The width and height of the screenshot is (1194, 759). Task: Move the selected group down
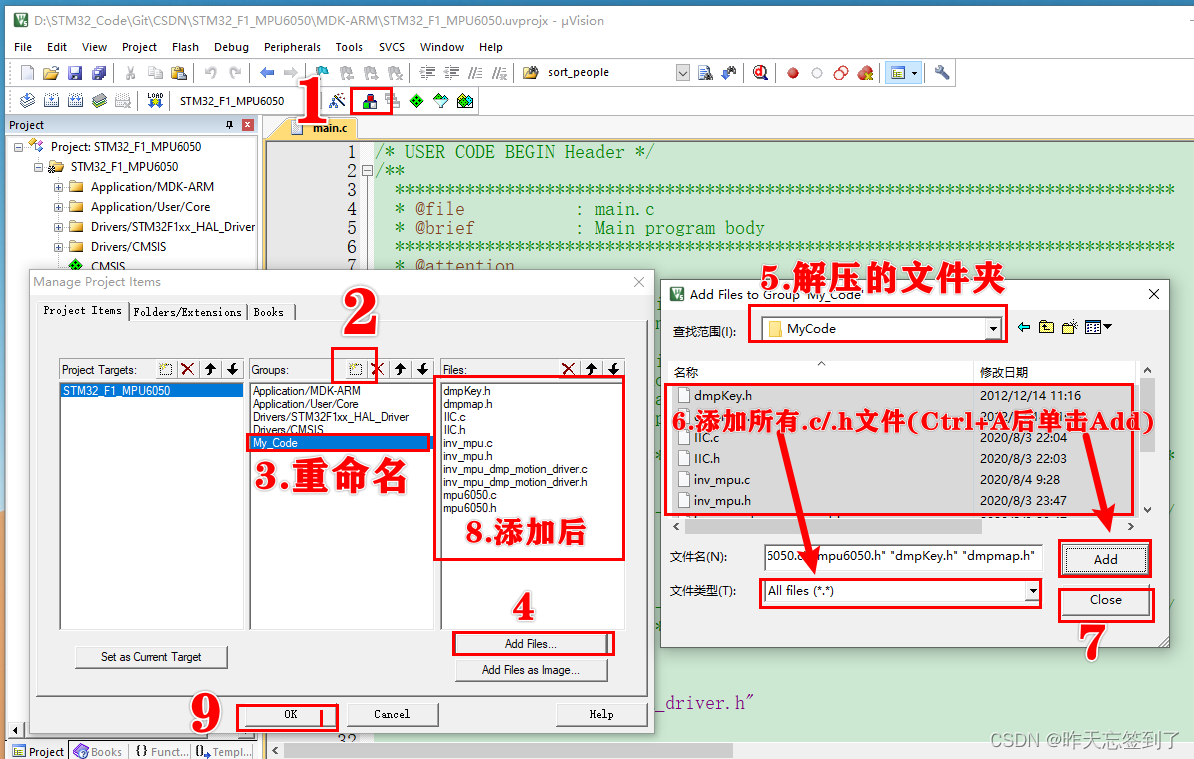423,369
